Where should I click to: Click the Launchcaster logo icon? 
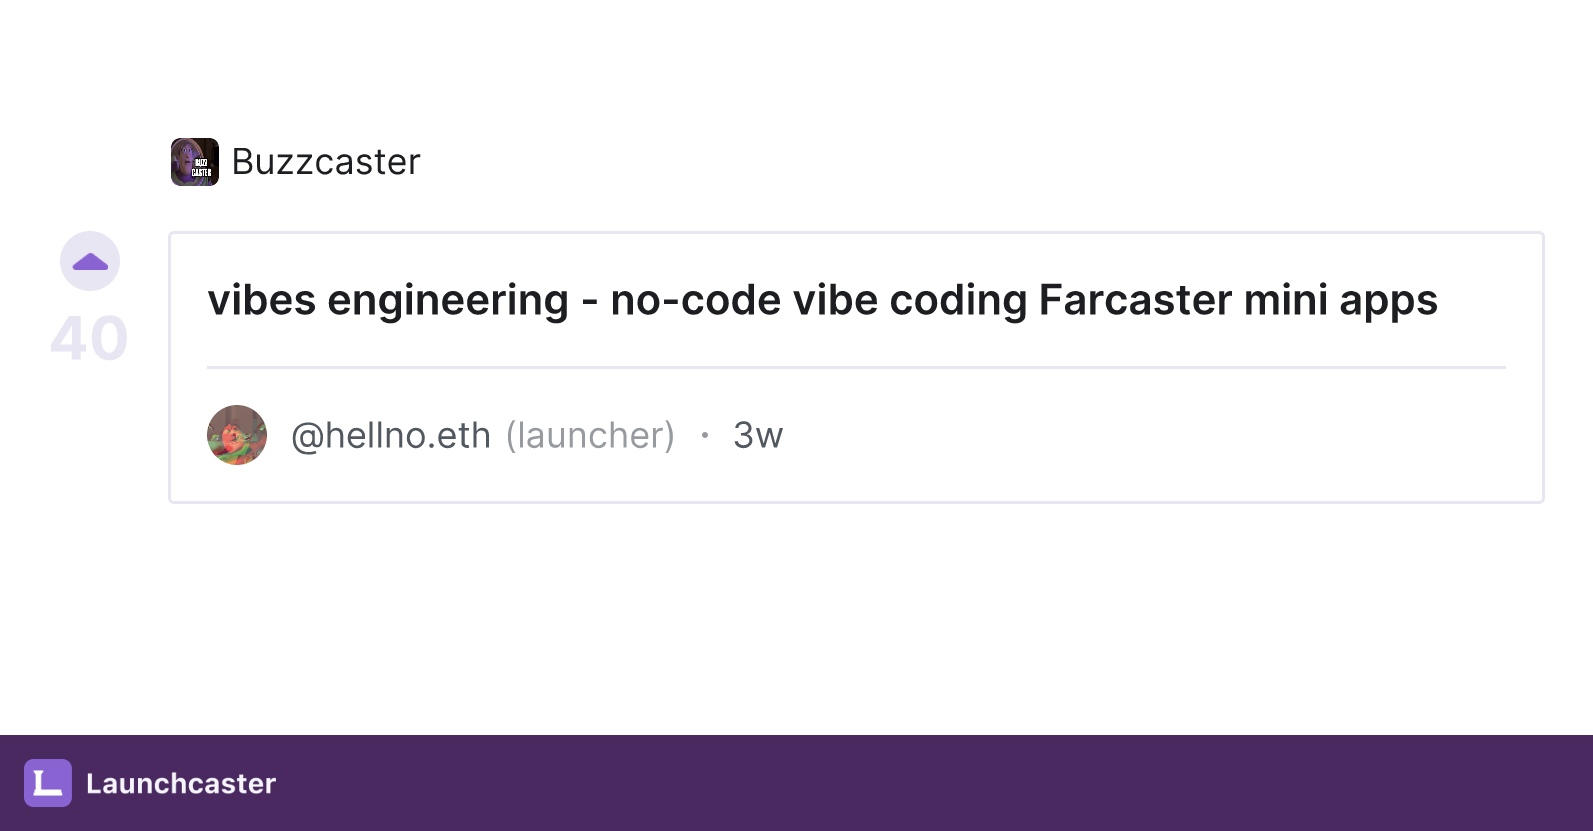[48, 783]
